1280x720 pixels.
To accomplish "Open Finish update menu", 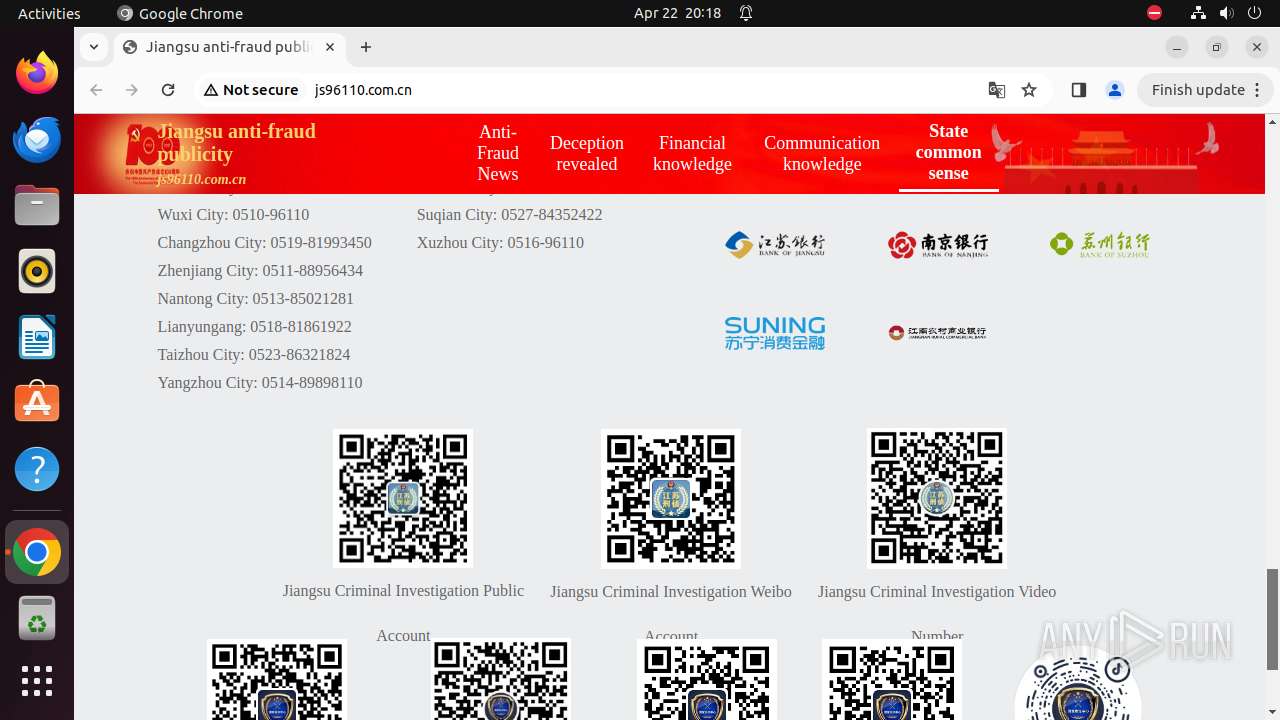I will click(x=1205, y=90).
